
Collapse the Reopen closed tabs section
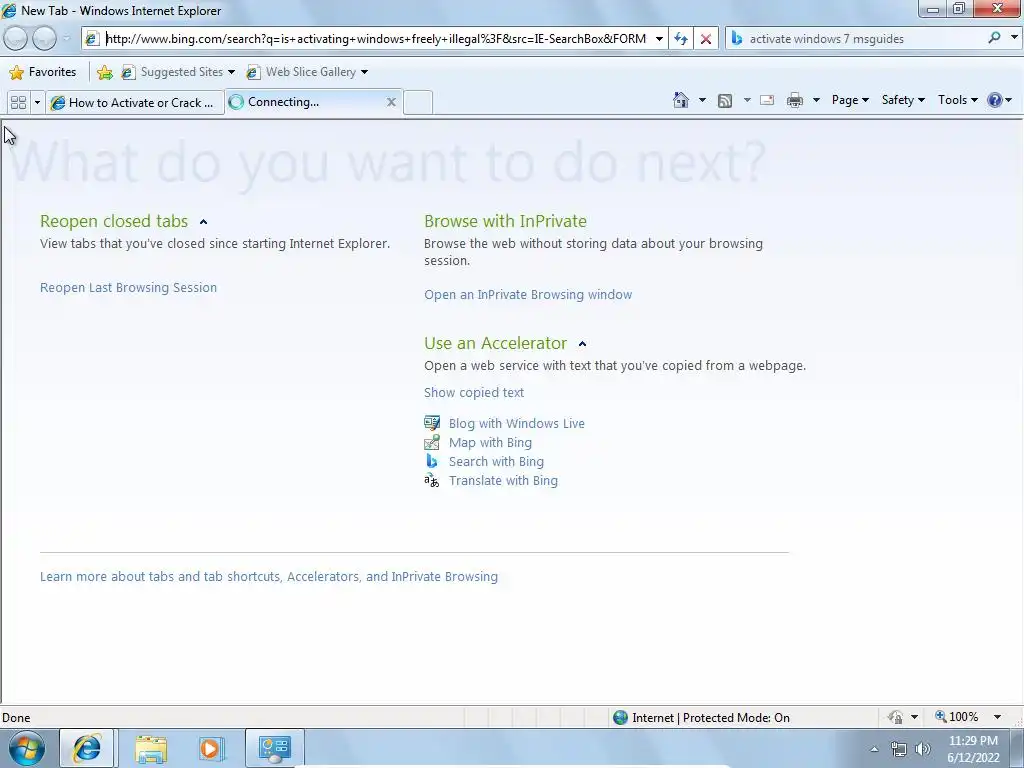203,222
